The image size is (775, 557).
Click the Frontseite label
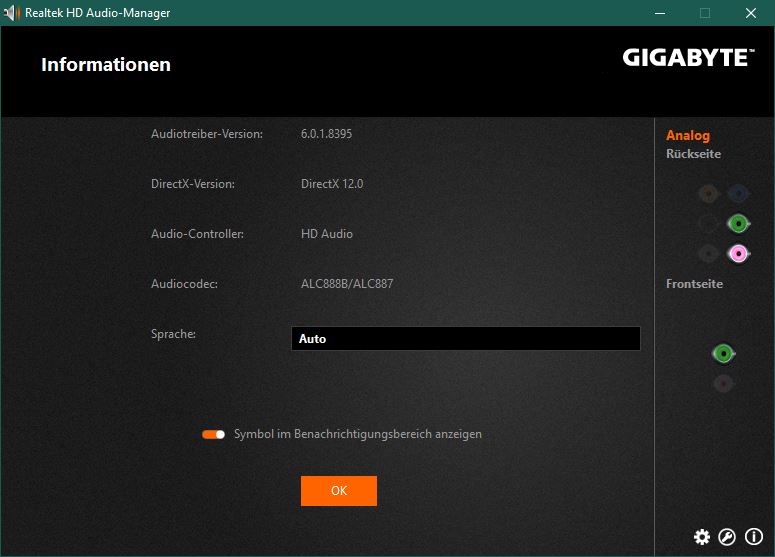(x=694, y=284)
